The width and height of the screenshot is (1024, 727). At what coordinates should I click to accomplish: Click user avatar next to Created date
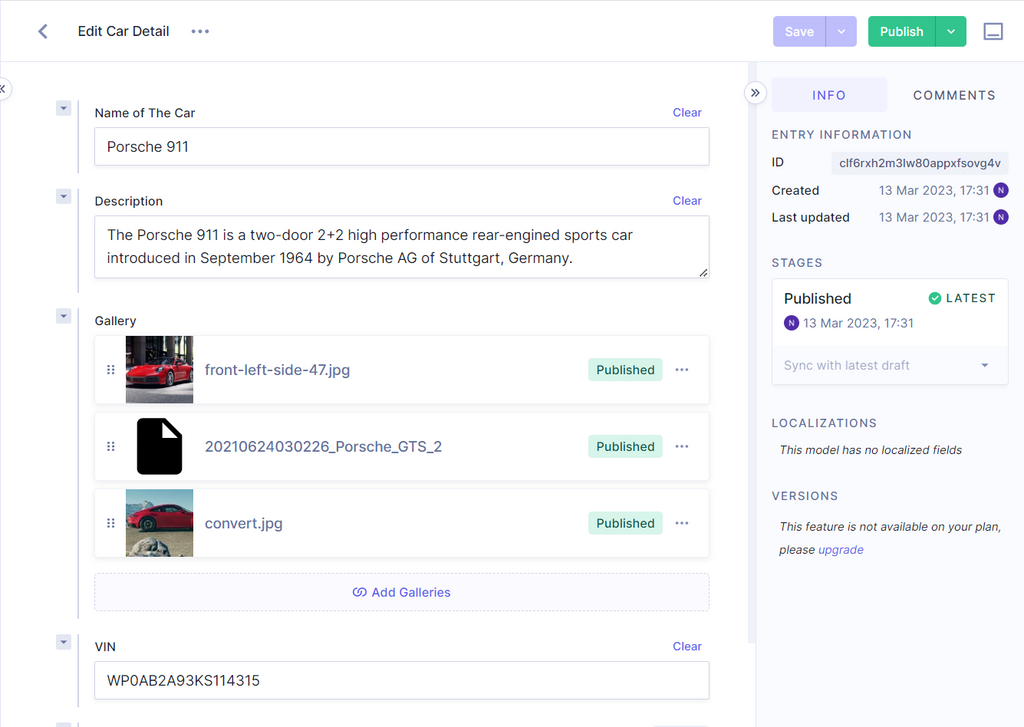tap(1000, 190)
